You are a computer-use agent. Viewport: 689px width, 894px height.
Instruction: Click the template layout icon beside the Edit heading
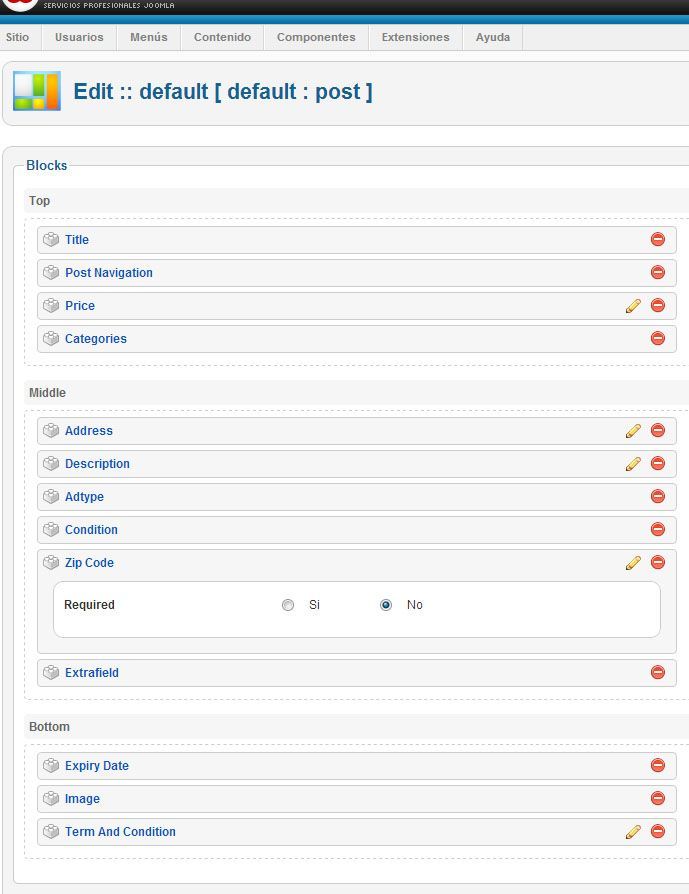(37, 91)
